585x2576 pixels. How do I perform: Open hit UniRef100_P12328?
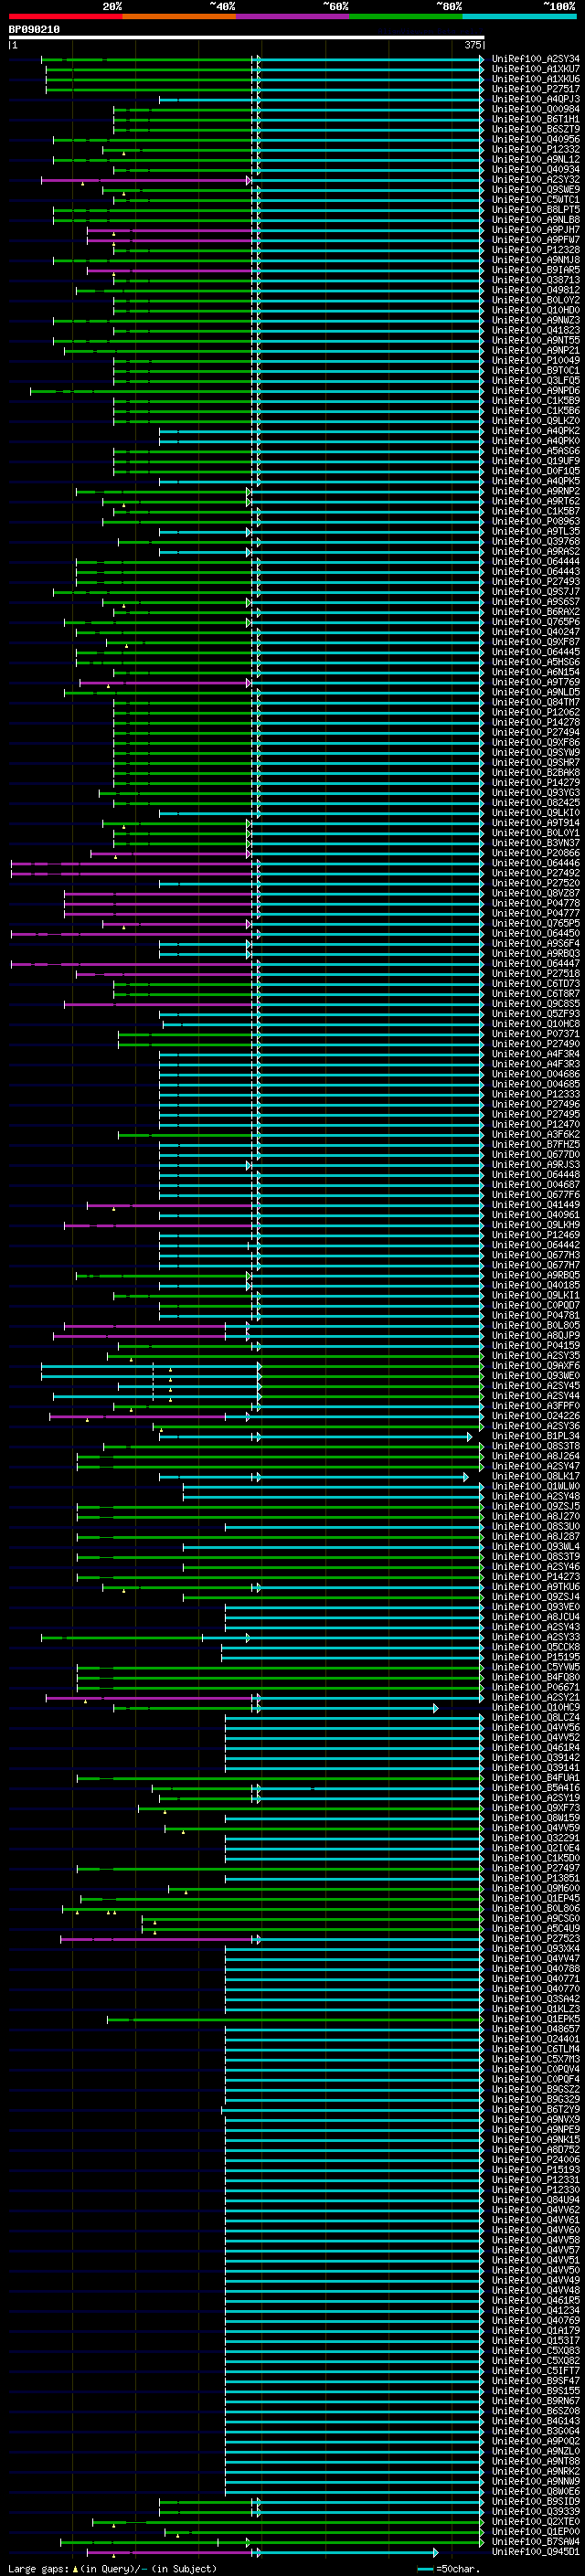tap(536, 250)
